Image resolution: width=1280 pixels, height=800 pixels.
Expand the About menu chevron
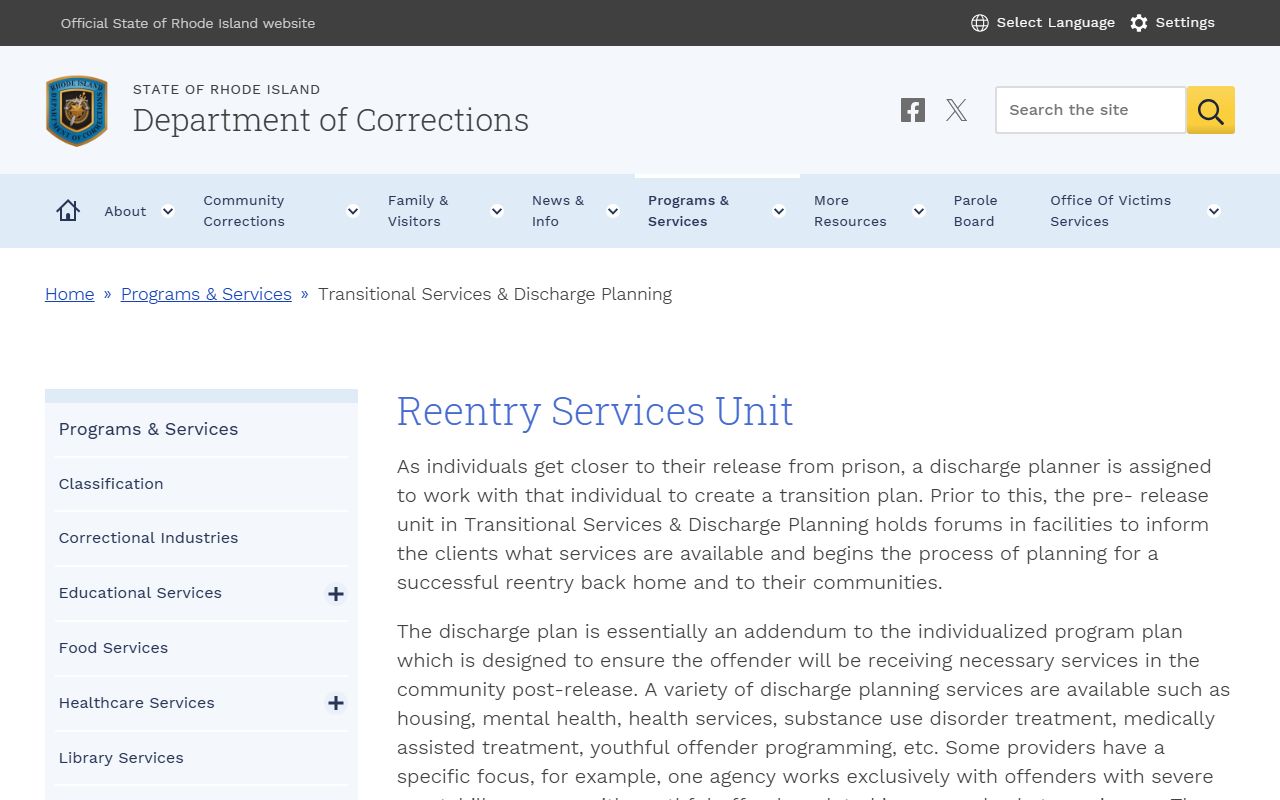tap(168, 211)
